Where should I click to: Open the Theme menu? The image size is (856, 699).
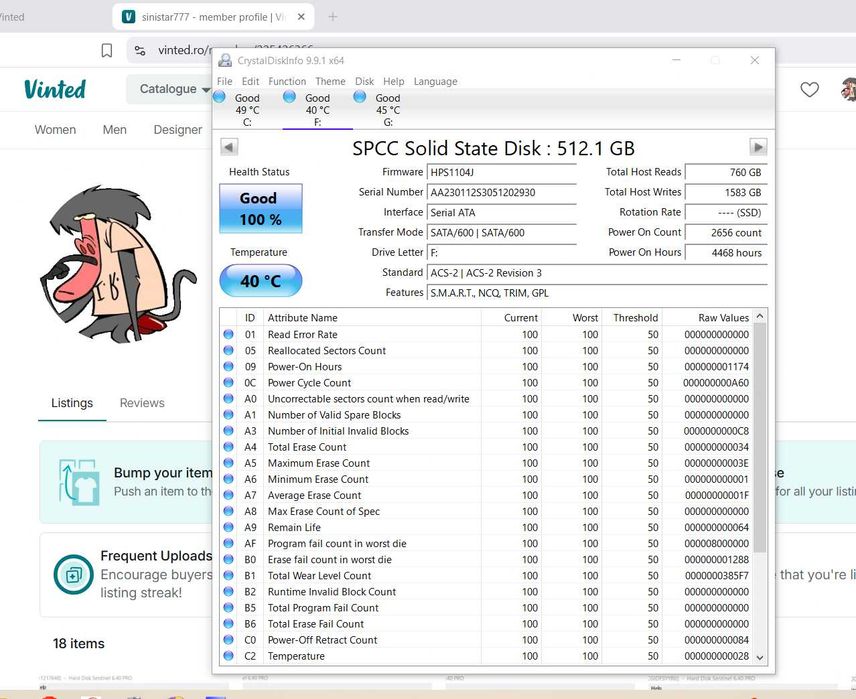tap(330, 81)
